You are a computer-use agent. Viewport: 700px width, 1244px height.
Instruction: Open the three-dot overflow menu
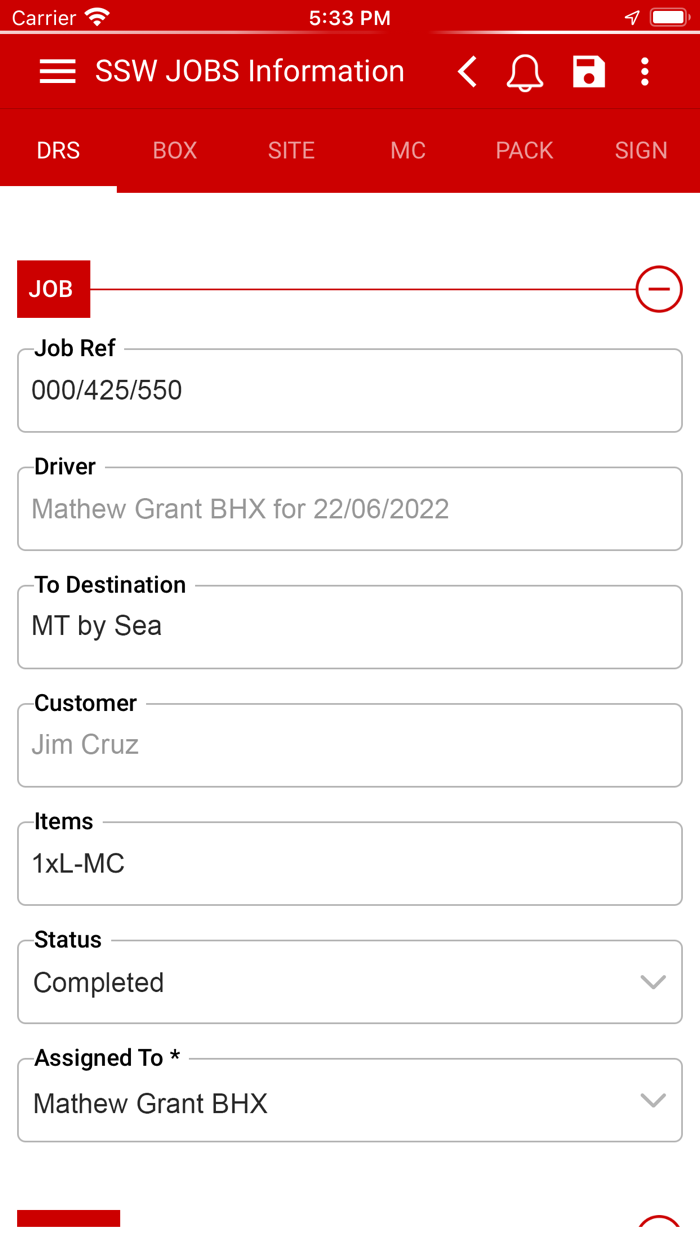645,71
